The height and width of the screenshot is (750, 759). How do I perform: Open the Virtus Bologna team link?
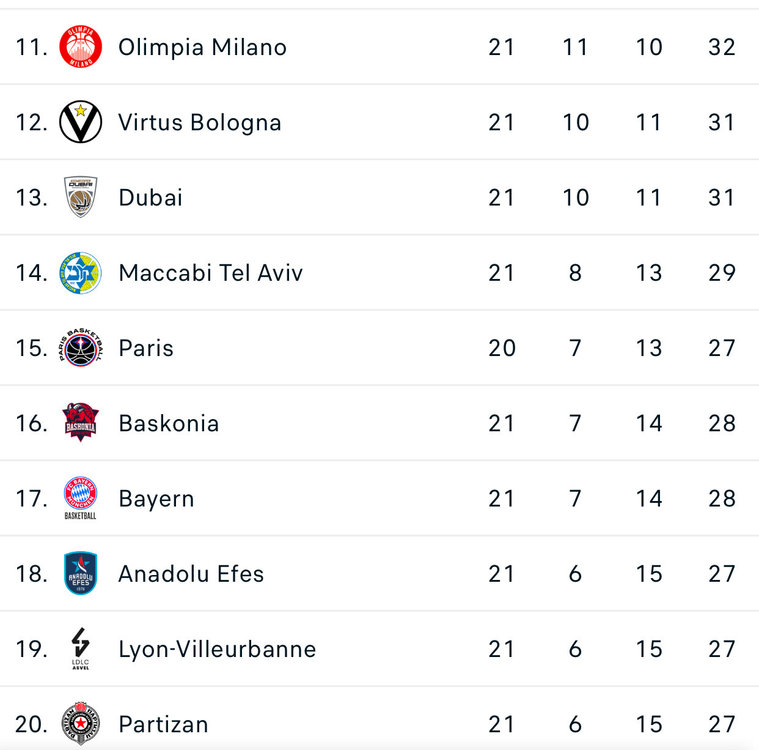coord(199,122)
